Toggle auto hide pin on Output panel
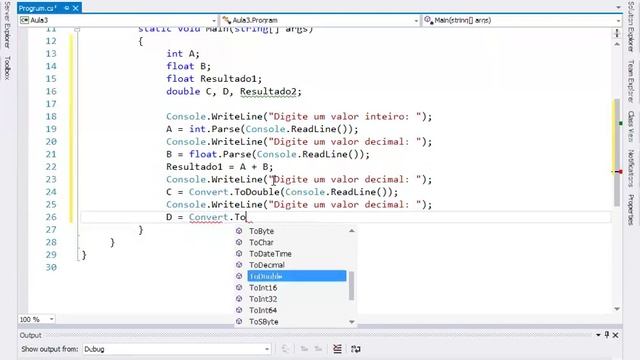 point(607,335)
